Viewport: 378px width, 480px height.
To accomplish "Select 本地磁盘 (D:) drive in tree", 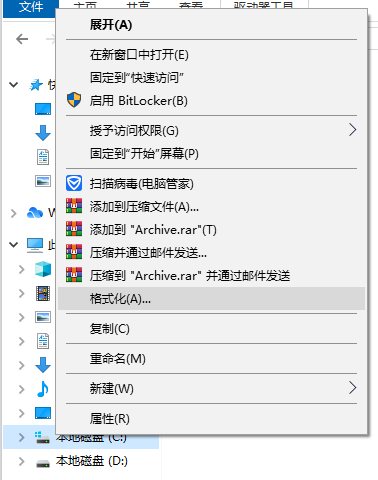I will tap(91, 461).
